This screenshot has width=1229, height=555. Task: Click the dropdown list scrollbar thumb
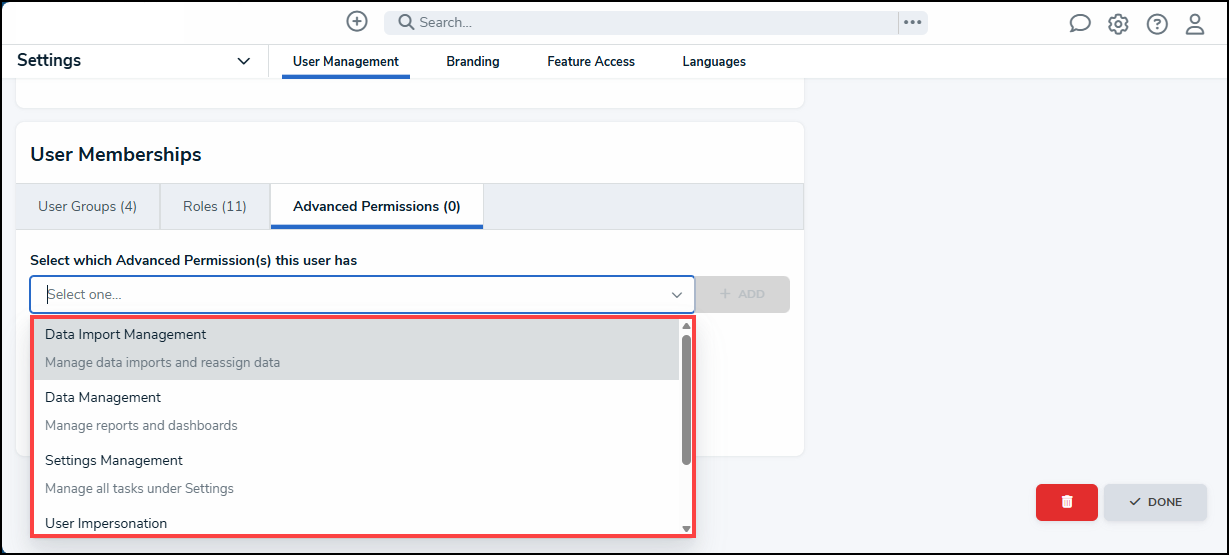click(x=686, y=400)
